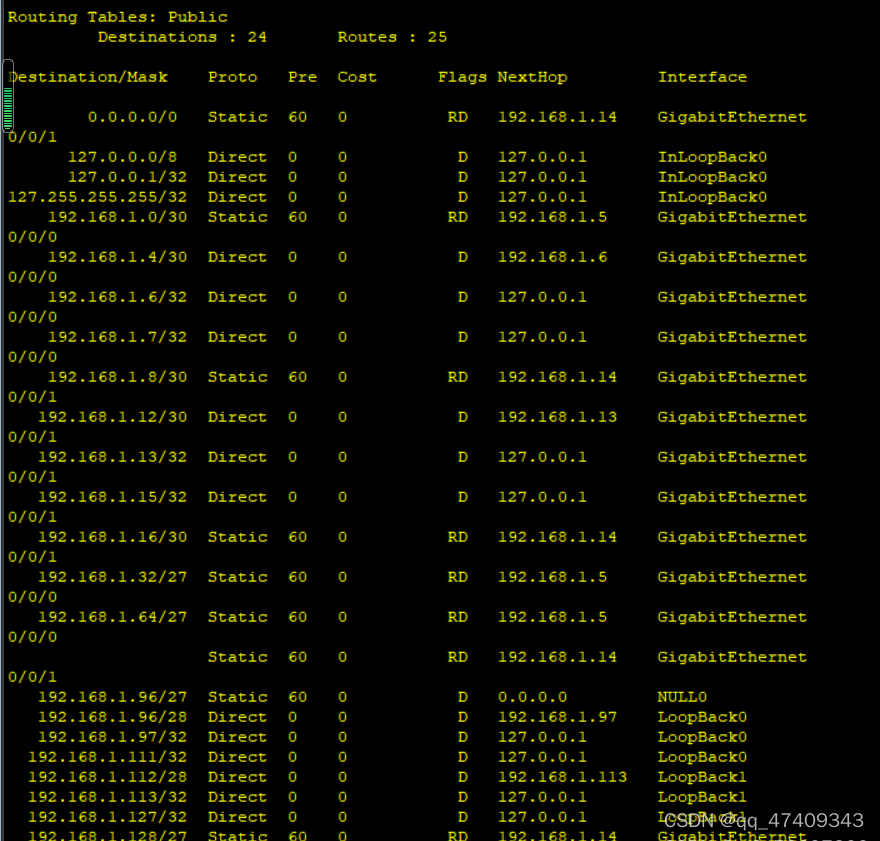Click 'Direct' in the 192.168.1.15/32 row

238,497
